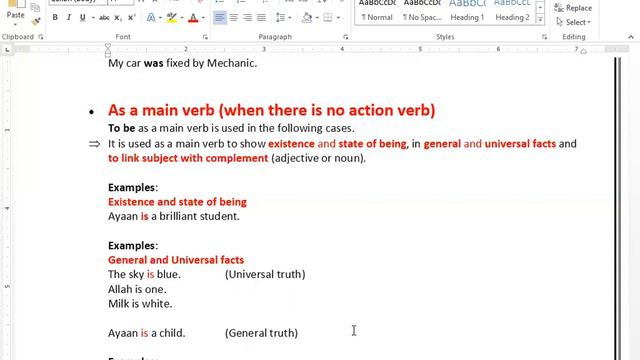Click the red phrase 'to link subject with complement'
Viewport: 640px width, 360px height.
[x=188, y=158]
